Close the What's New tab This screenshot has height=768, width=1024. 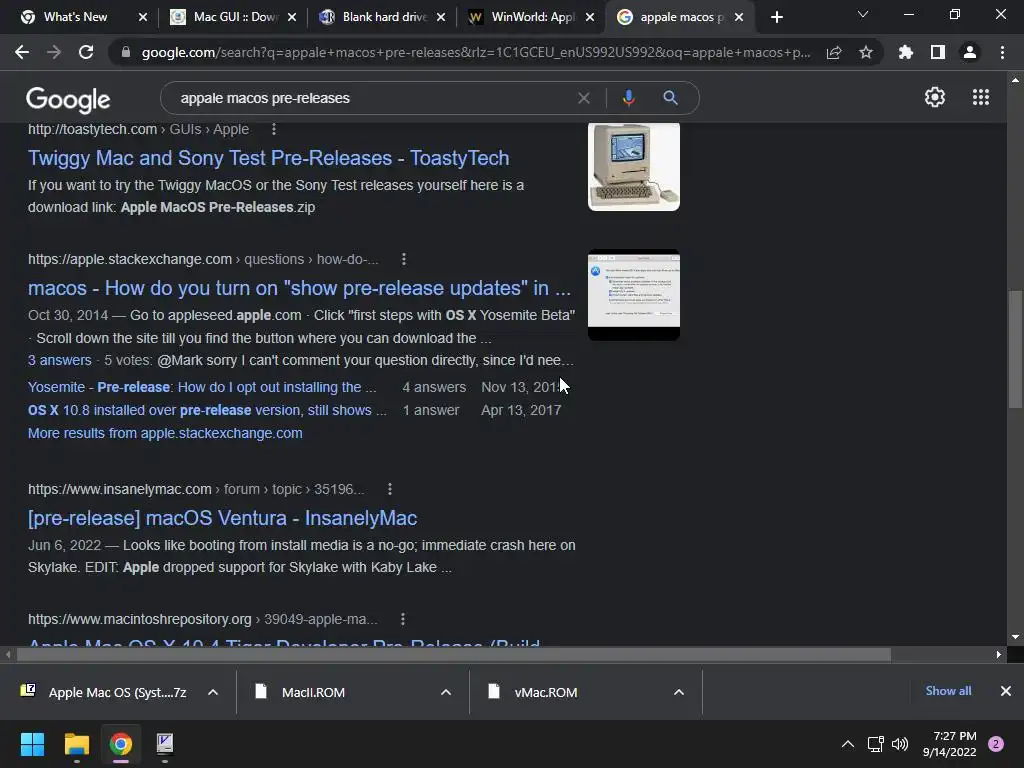143,17
